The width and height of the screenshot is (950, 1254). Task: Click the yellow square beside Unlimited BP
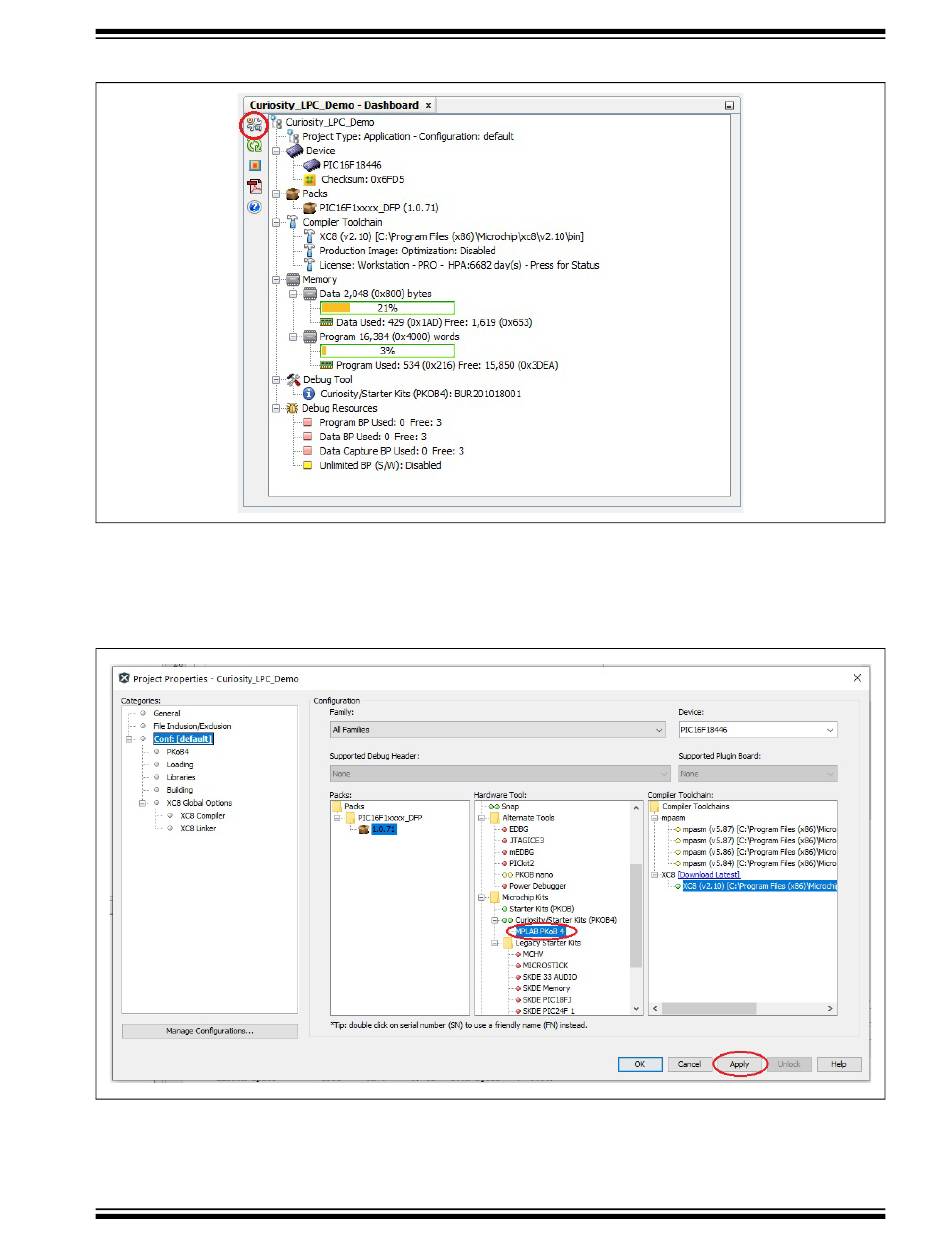click(308, 466)
